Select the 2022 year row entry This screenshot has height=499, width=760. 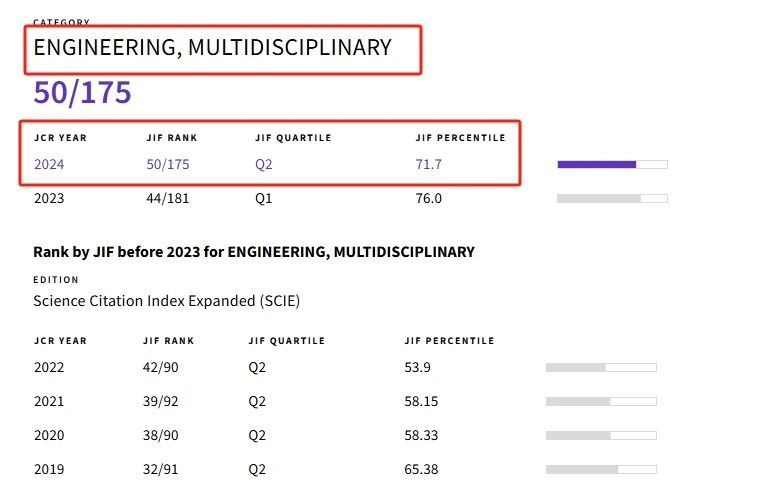click(x=49, y=367)
